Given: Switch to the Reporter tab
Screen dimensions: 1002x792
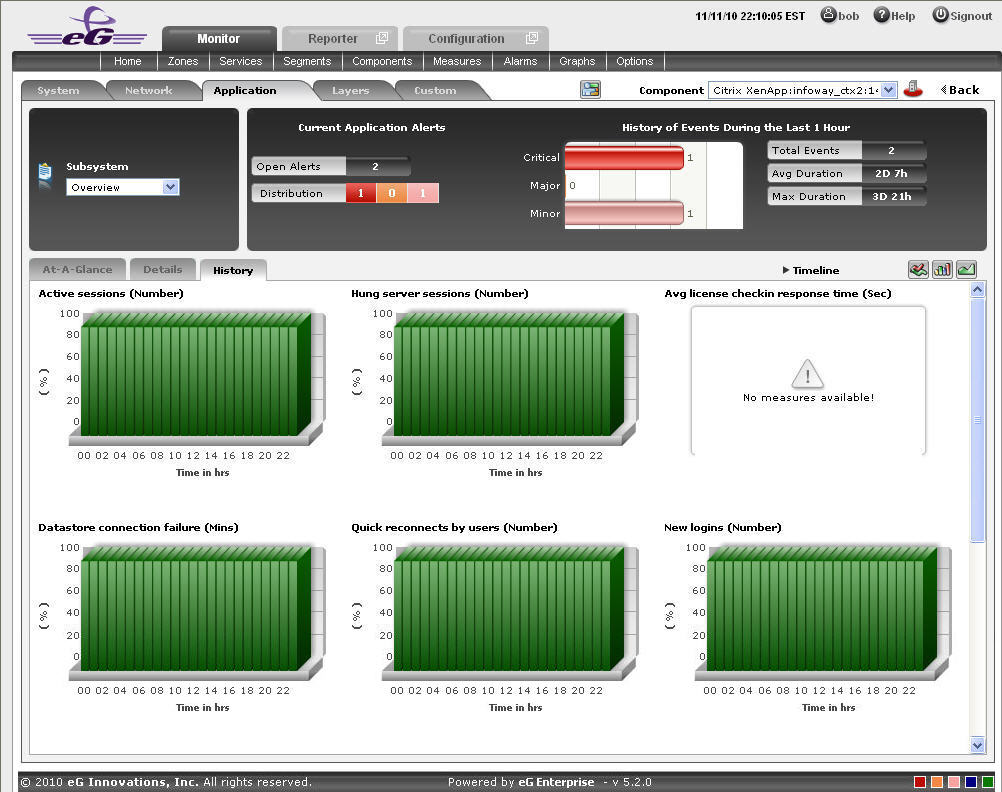Looking at the screenshot, I should pyautogui.click(x=339, y=38).
